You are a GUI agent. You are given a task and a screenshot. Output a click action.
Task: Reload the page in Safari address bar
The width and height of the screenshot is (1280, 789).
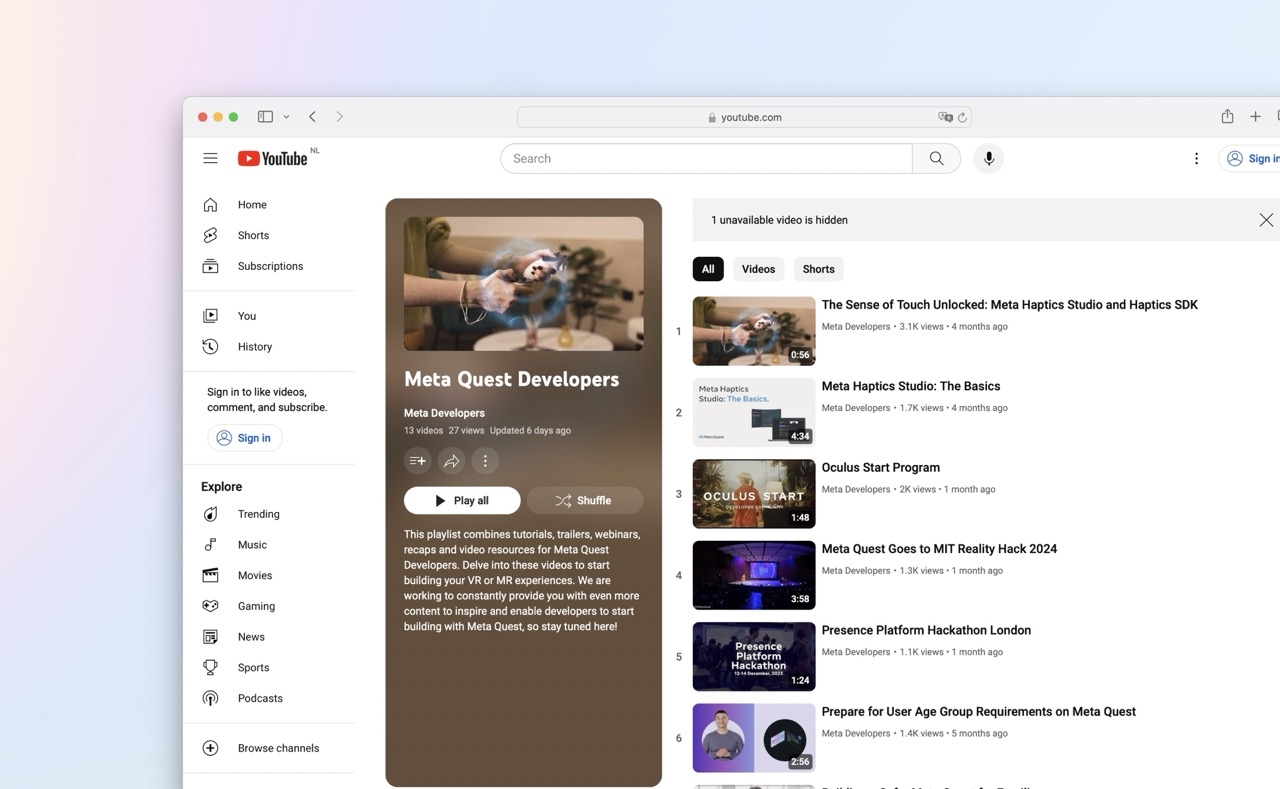pos(962,117)
